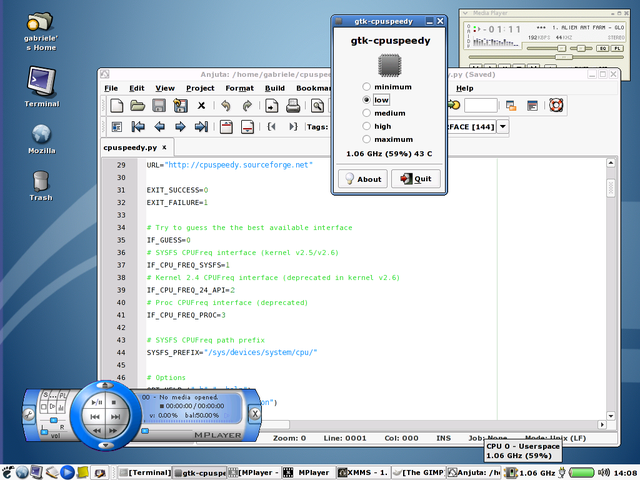Image resolution: width=640 pixels, height=480 pixels.
Task: Click the GNOME foot menu in the panel
Action: [8, 472]
